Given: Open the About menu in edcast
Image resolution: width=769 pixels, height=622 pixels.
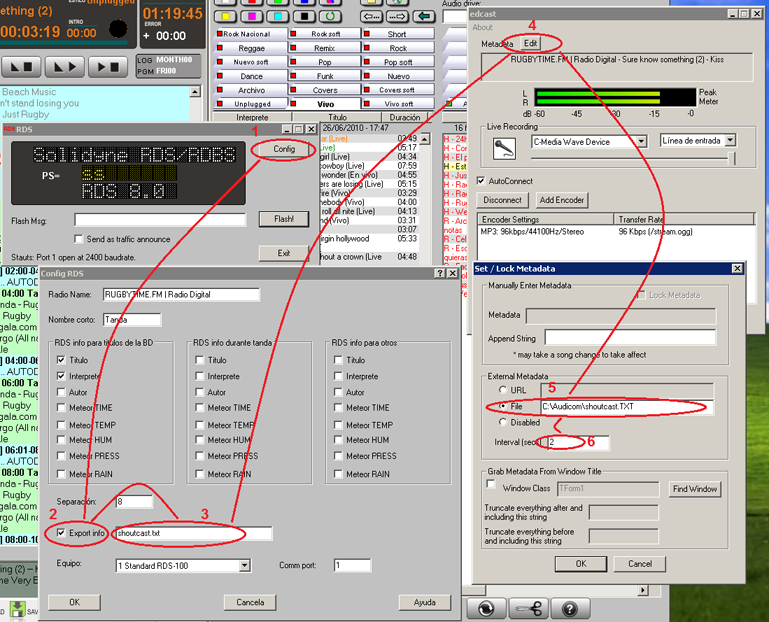Looking at the screenshot, I should [483, 27].
